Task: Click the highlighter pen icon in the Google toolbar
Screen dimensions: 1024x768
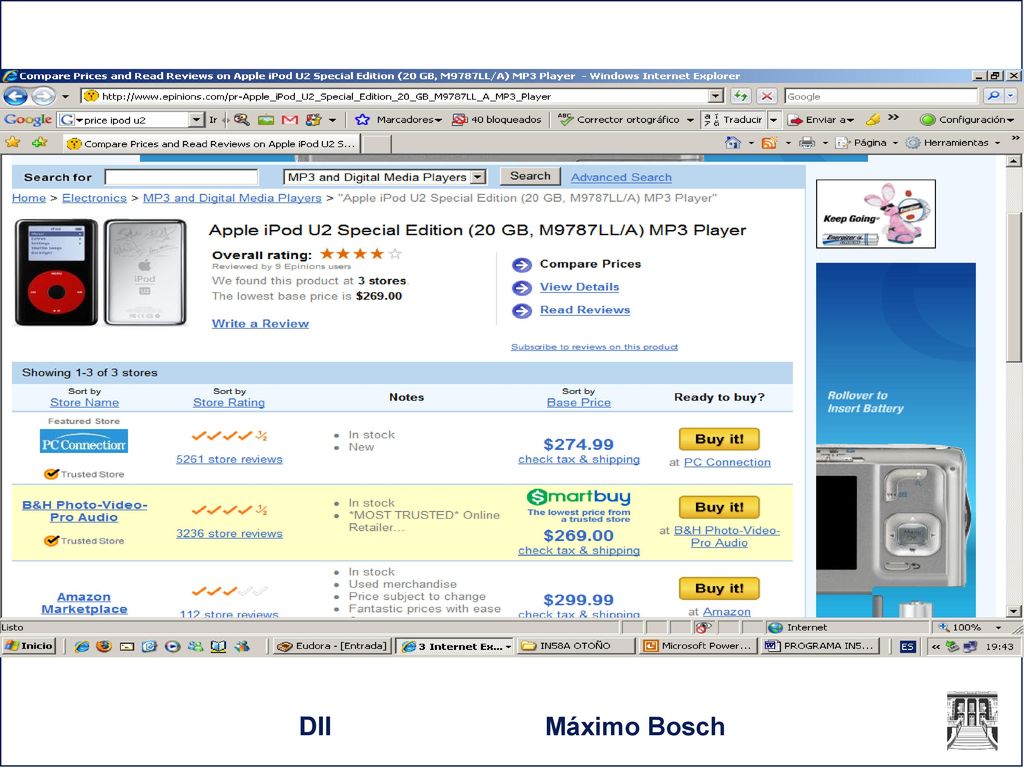Action: coord(872,120)
